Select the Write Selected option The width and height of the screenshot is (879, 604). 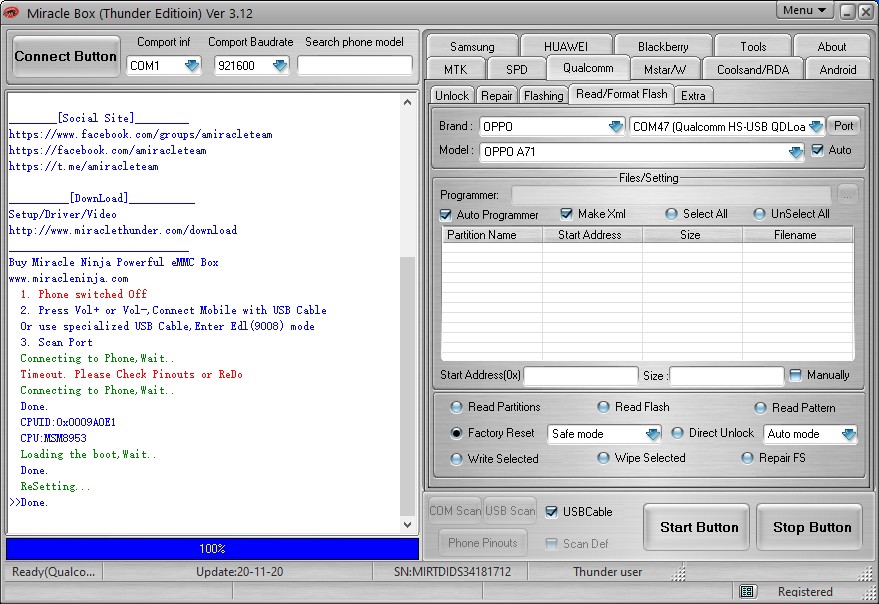tap(456, 459)
